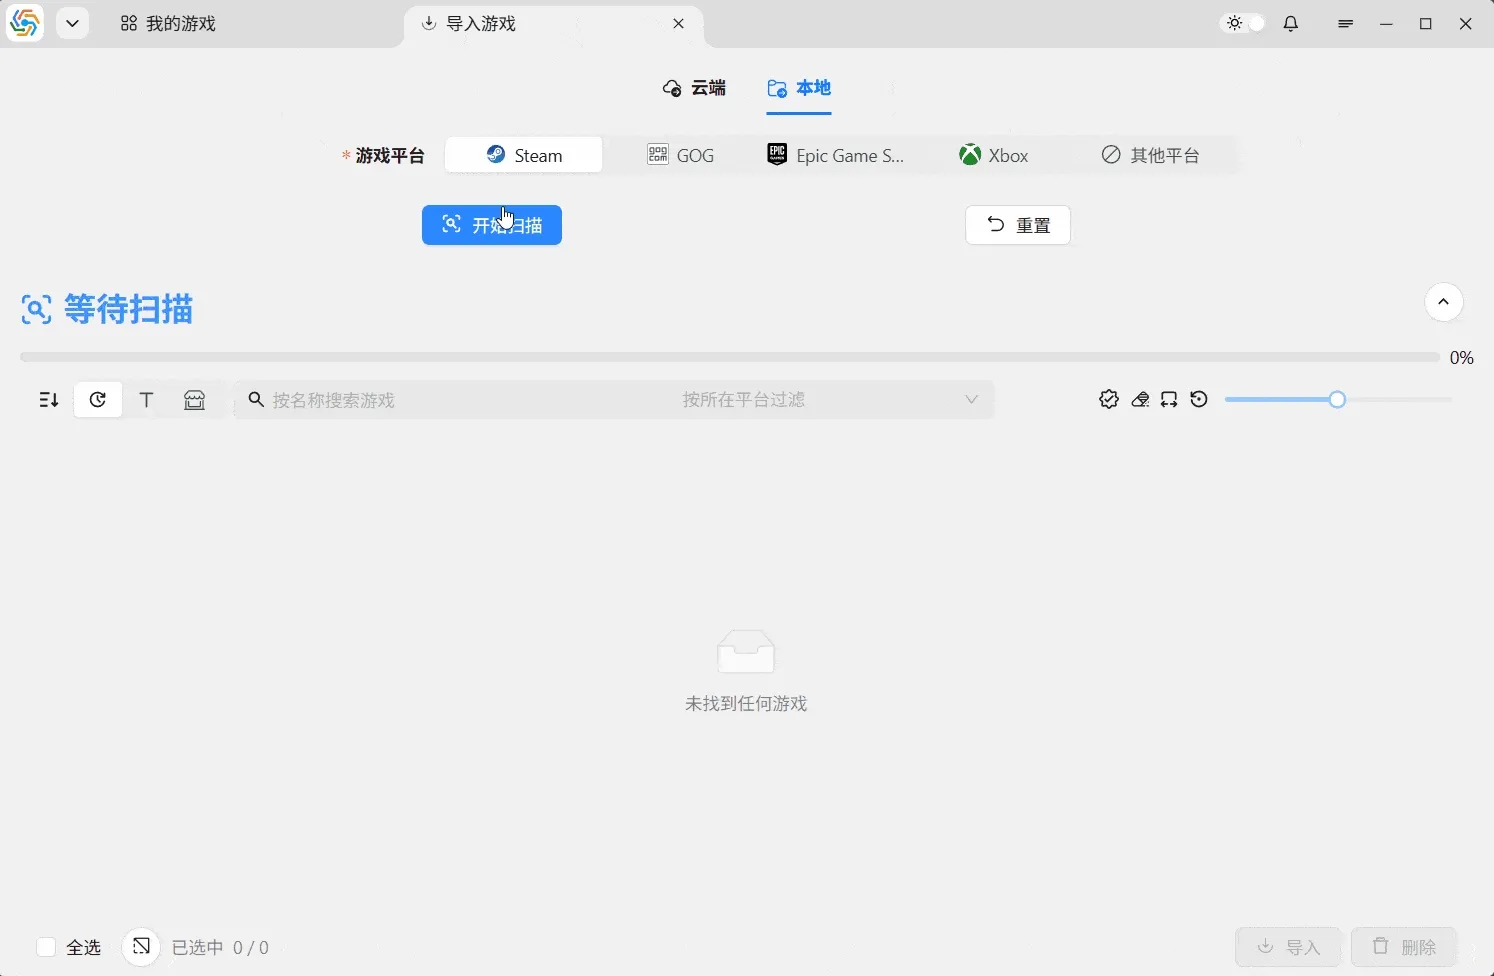Click the history restore clock icon
The height and width of the screenshot is (976, 1494).
coord(1199,400)
